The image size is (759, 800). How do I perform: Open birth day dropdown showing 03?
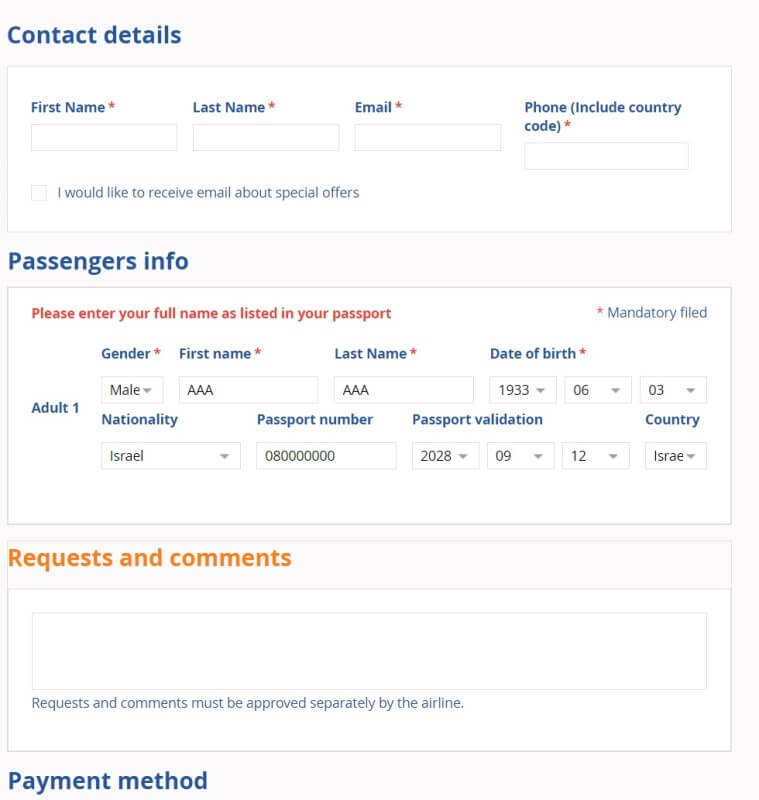tap(673, 390)
